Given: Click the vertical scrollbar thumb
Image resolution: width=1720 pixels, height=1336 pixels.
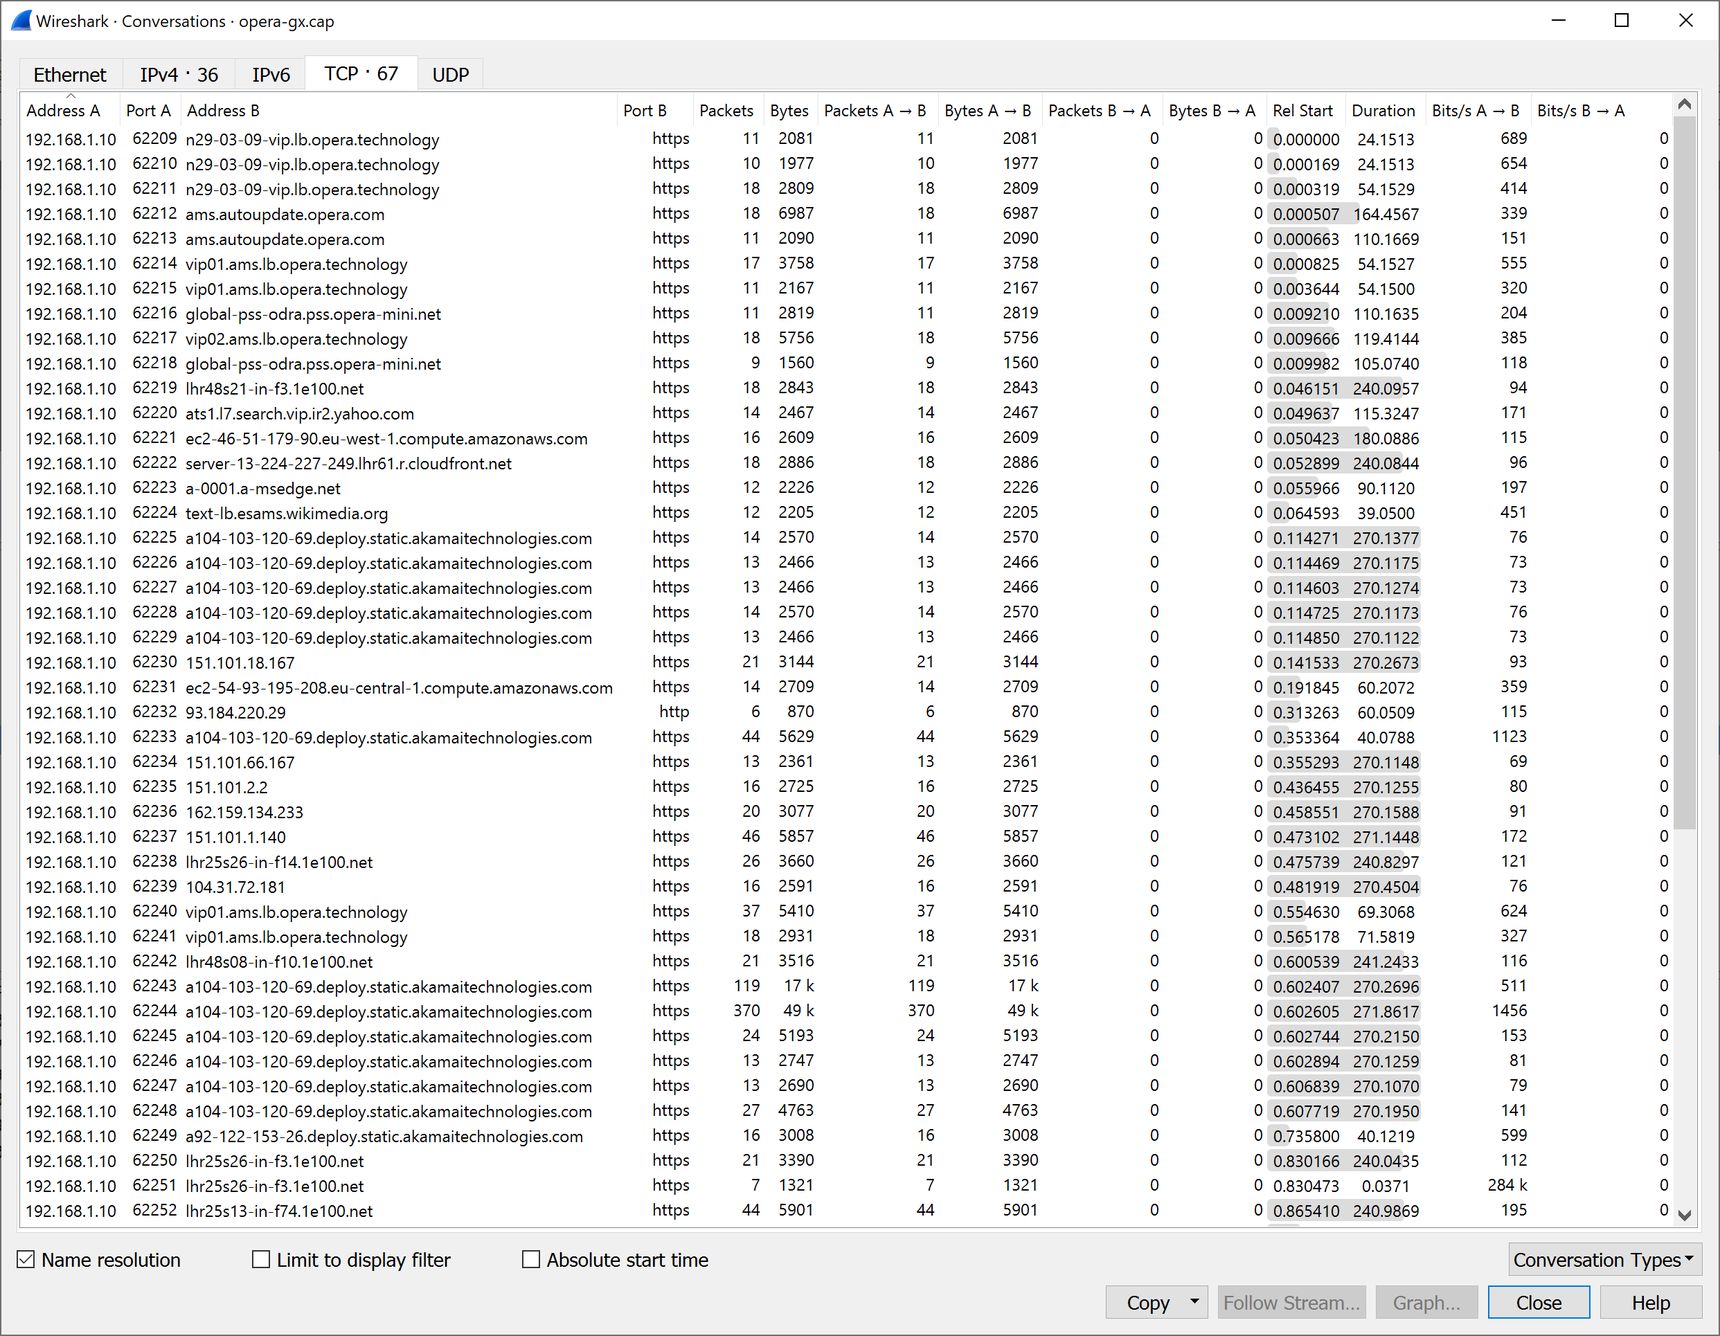Looking at the screenshot, I should 1684,472.
